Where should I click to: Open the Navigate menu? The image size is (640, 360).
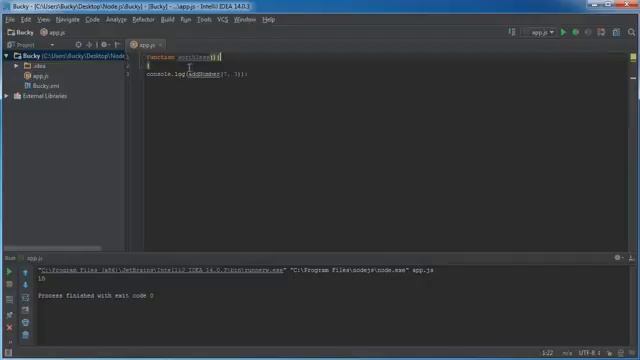[68, 20]
